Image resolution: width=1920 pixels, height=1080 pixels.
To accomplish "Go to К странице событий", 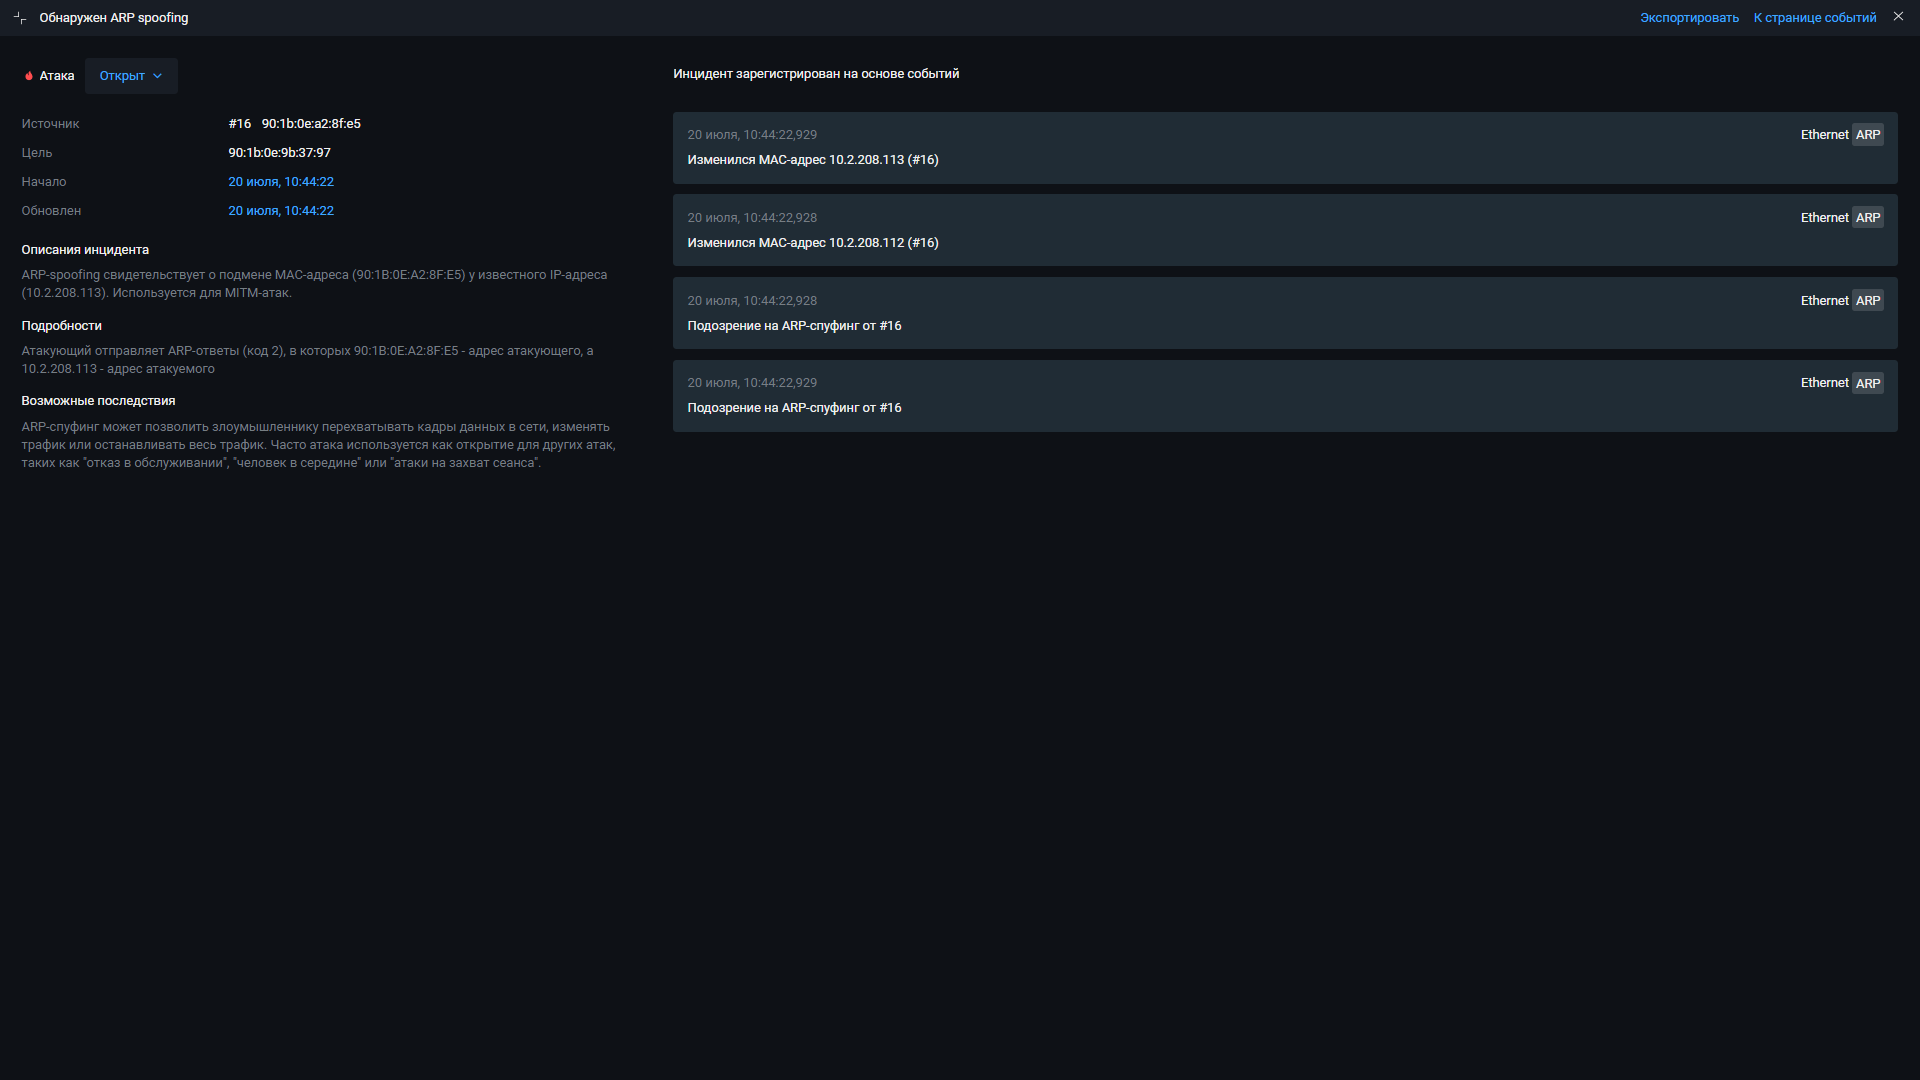I will click(1814, 18).
